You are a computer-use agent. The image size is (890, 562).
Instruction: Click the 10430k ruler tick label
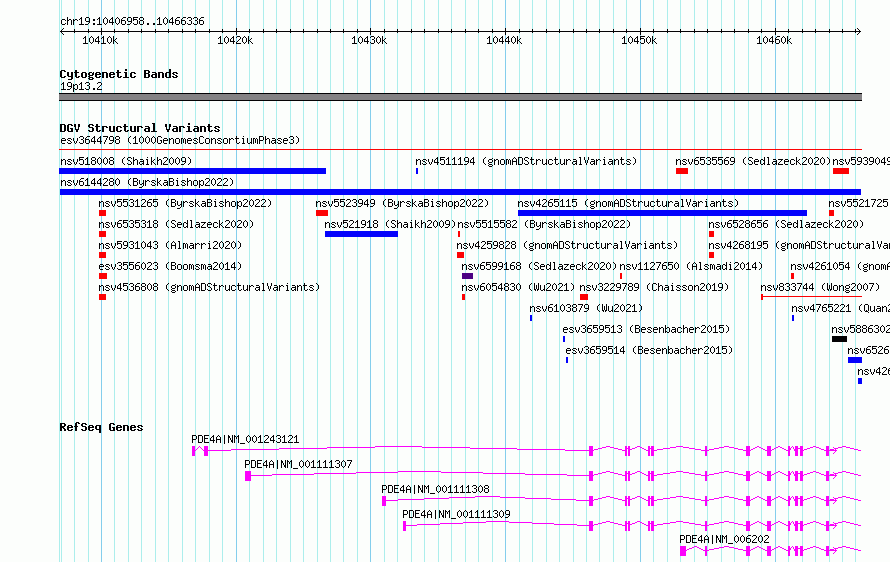[370, 40]
